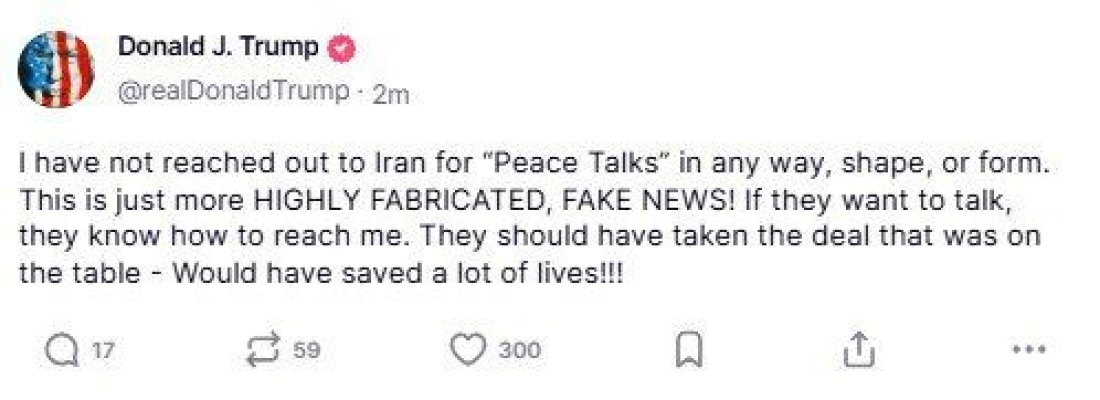
Task: Click "If they want to talk" text
Action: (876, 200)
